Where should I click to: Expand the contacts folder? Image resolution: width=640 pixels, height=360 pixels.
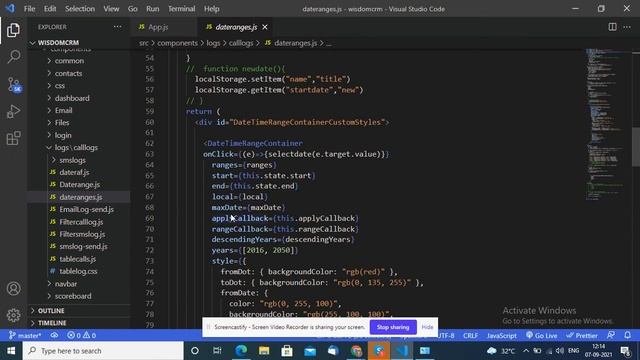click(x=68, y=73)
